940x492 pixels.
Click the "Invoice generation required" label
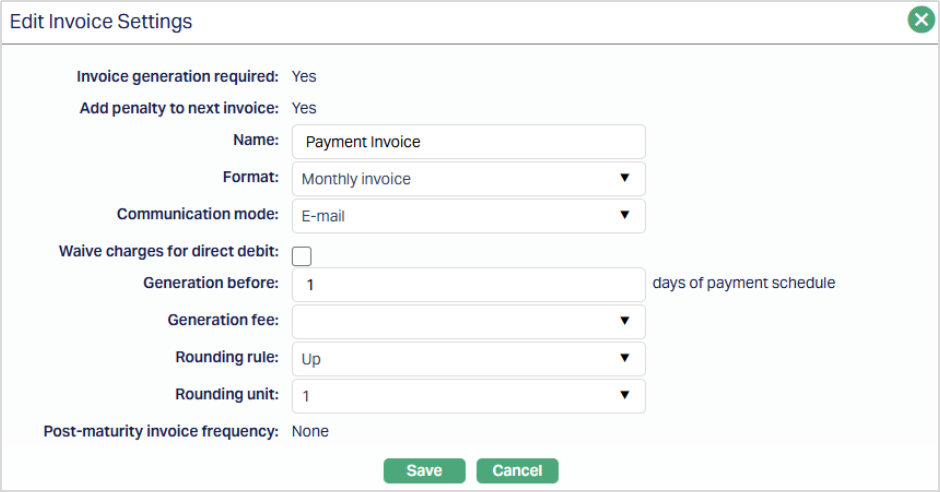tap(178, 76)
